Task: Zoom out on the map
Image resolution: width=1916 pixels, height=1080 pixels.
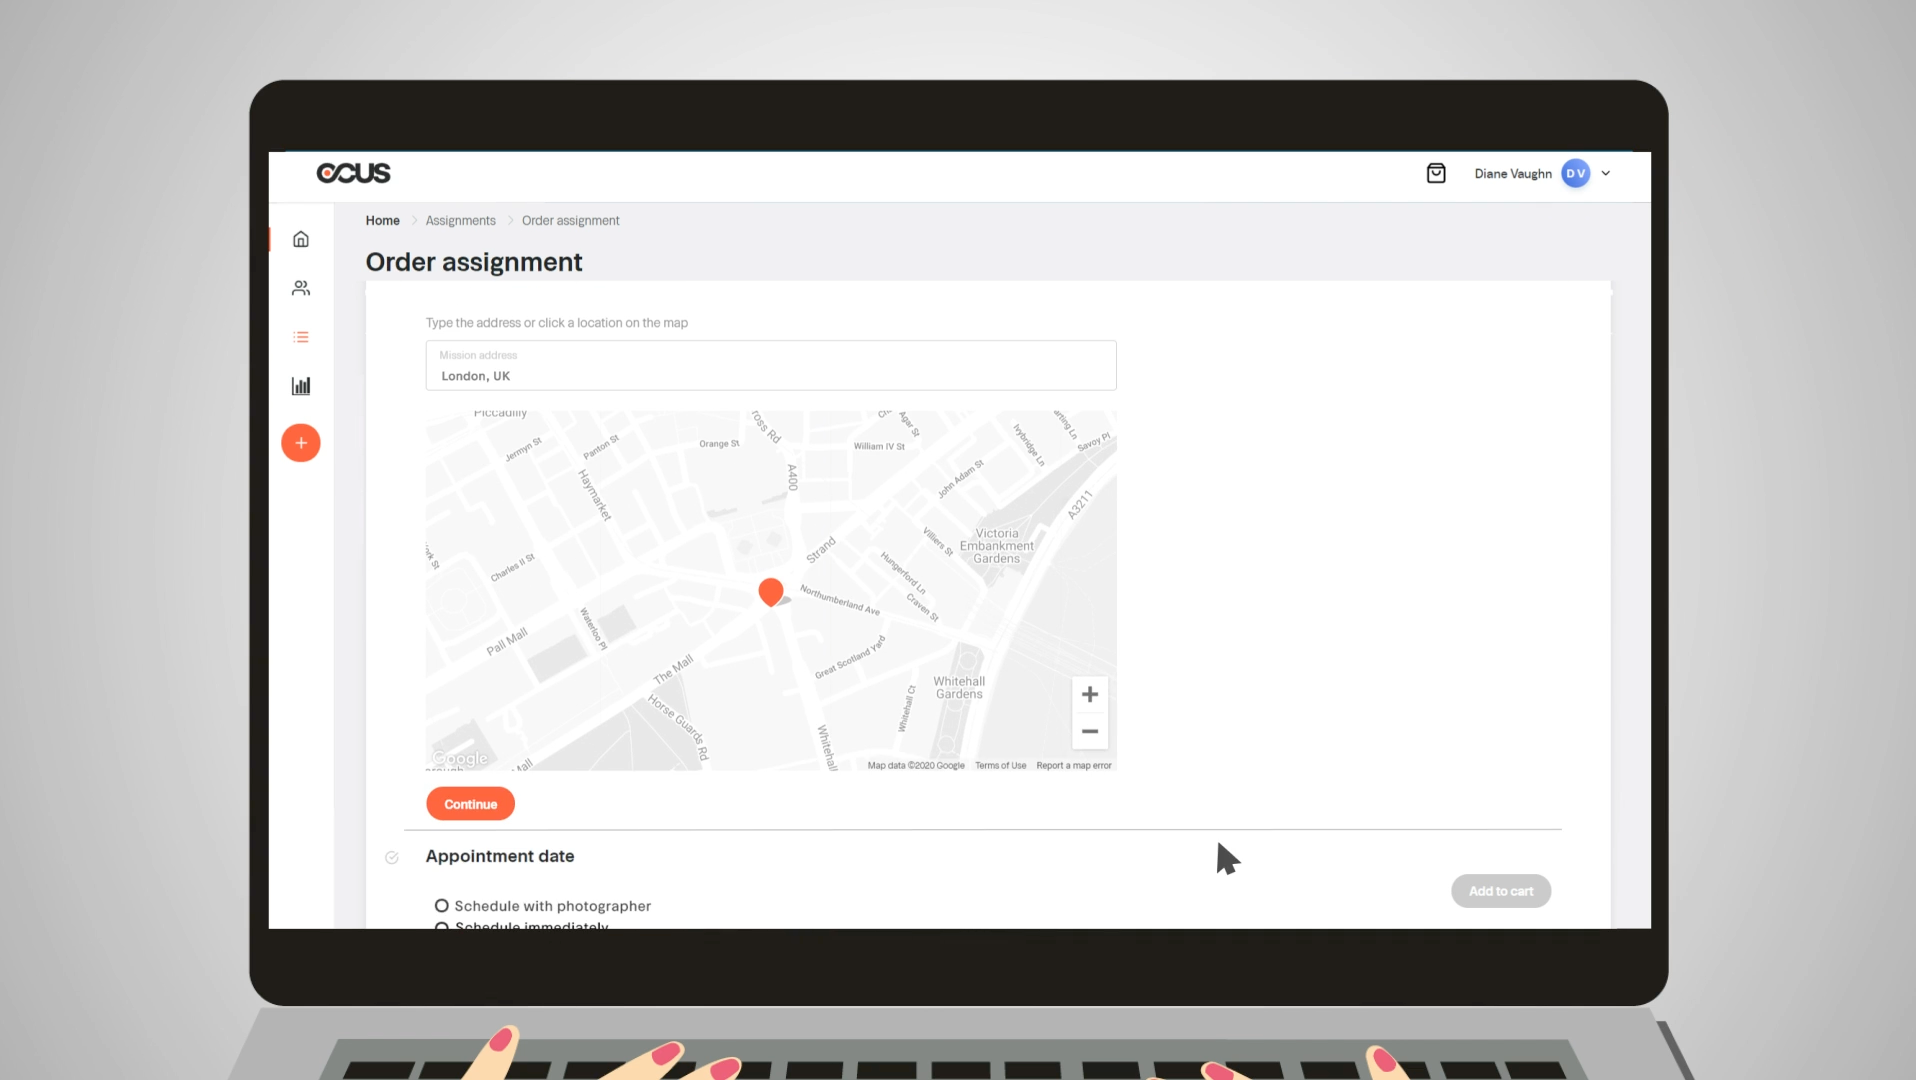Action: point(1090,731)
